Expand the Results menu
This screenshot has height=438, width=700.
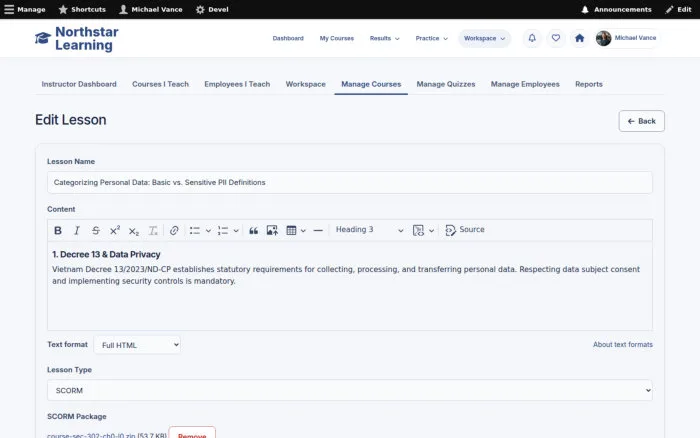point(384,38)
